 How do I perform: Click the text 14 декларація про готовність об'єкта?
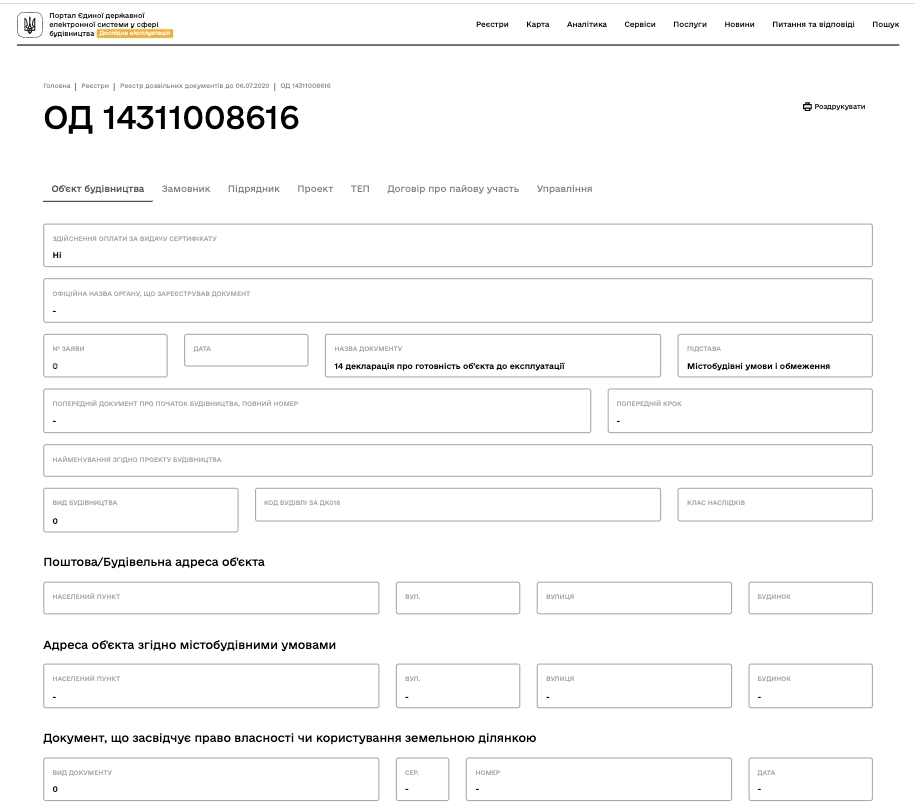point(449,366)
